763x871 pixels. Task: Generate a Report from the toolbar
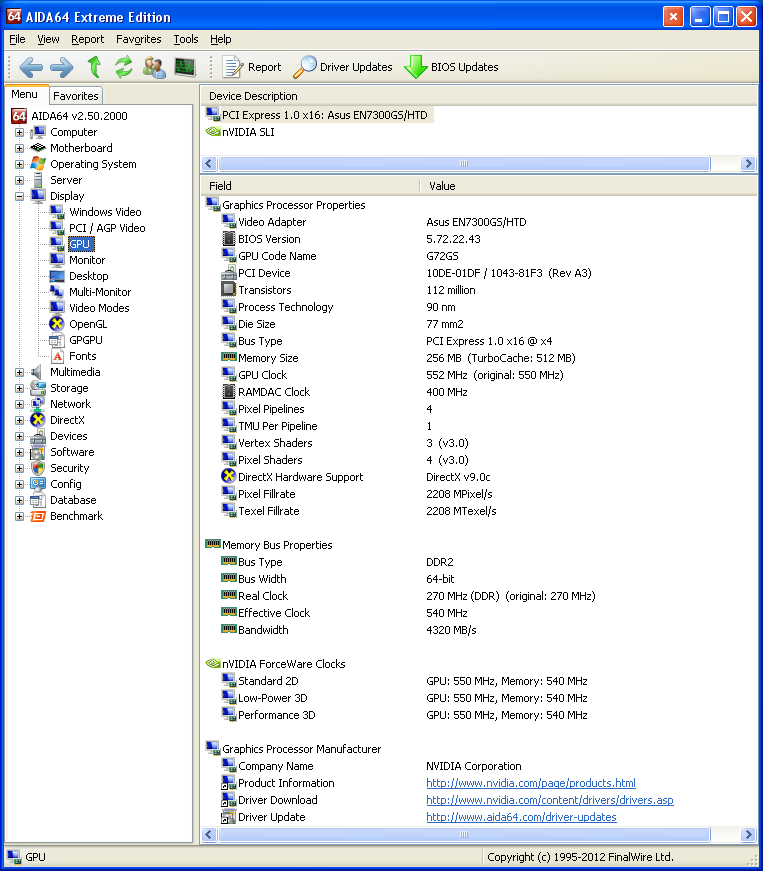pyautogui.click(x=252, y=67)
